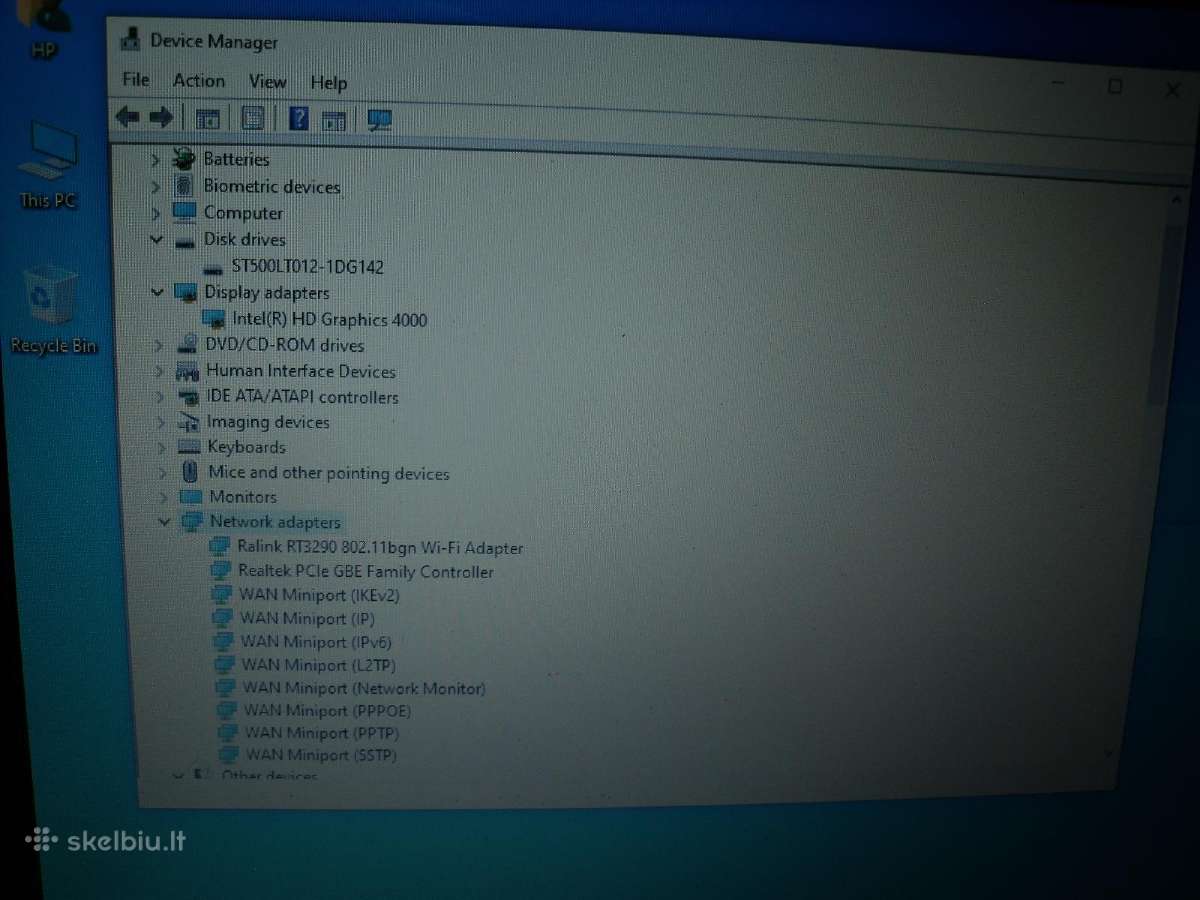Screen dimensions: 1200x900
Task: Click the Show/Hide console tree toolbar icon
Action: click(x=207, y=119)
